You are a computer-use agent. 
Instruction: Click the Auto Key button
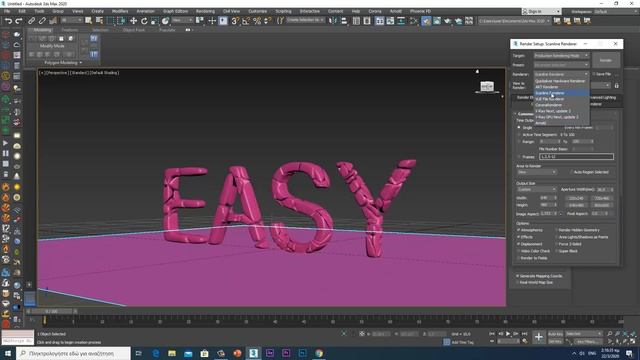(x=555, y=334)
